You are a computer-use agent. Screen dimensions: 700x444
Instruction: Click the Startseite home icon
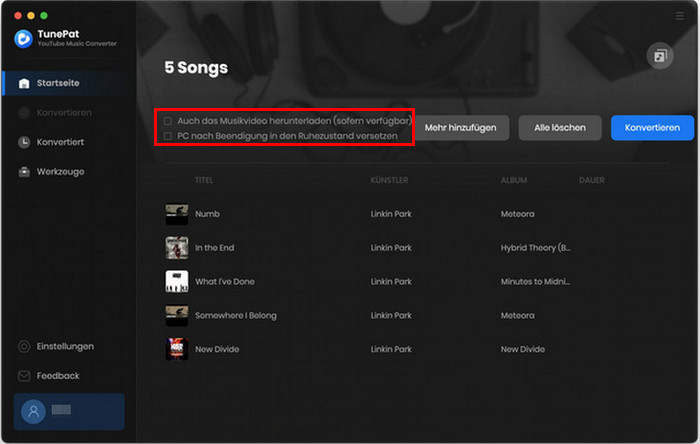click(x=24, y=83)
